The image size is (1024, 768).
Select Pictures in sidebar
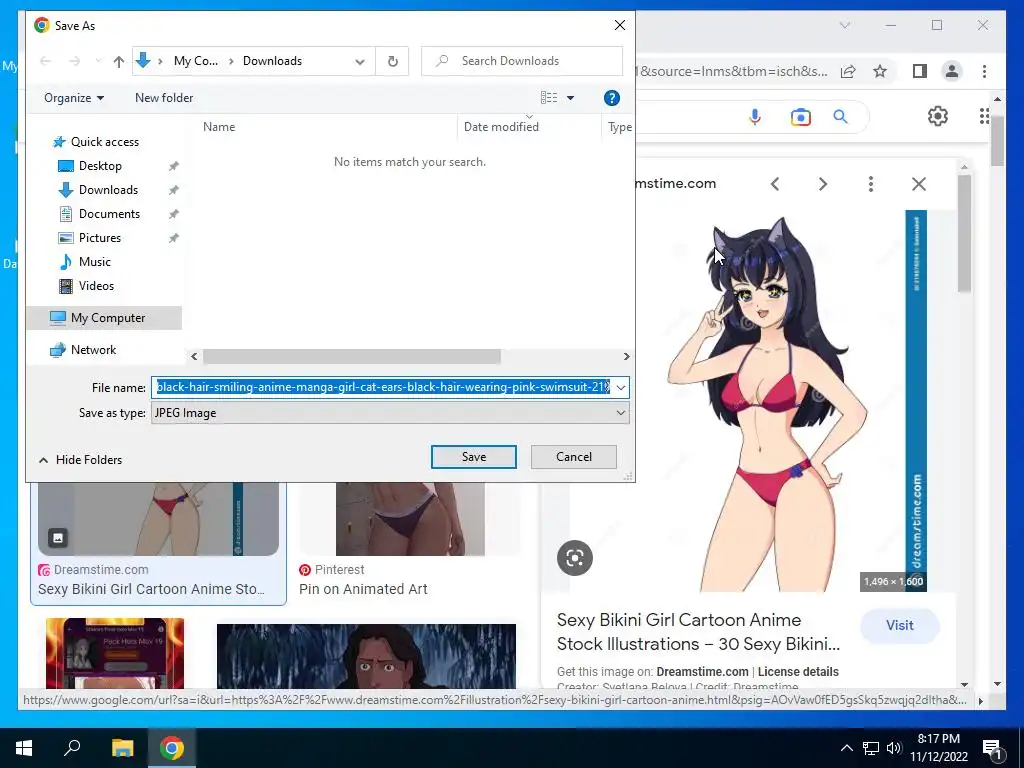[99, 238]
